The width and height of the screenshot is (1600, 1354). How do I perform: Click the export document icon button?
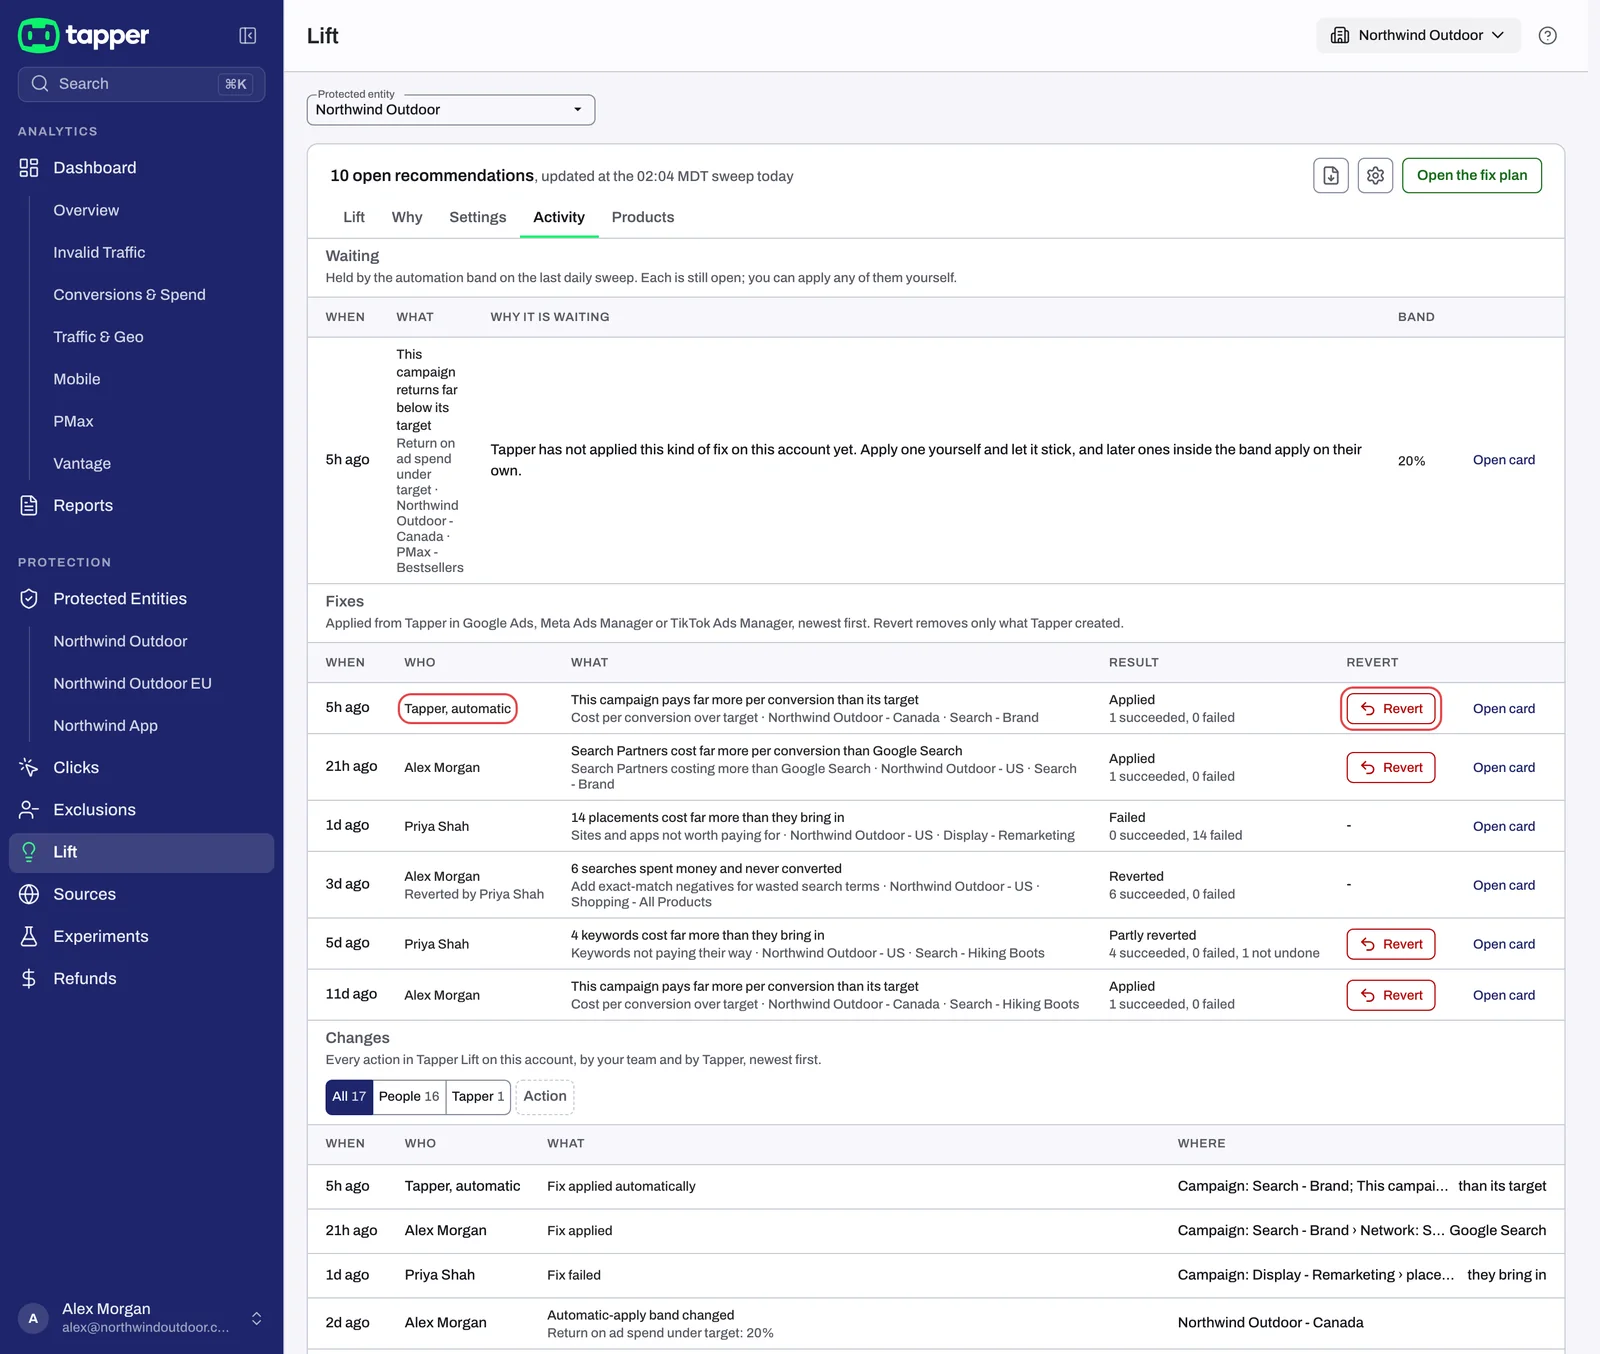pos(1331,176)
